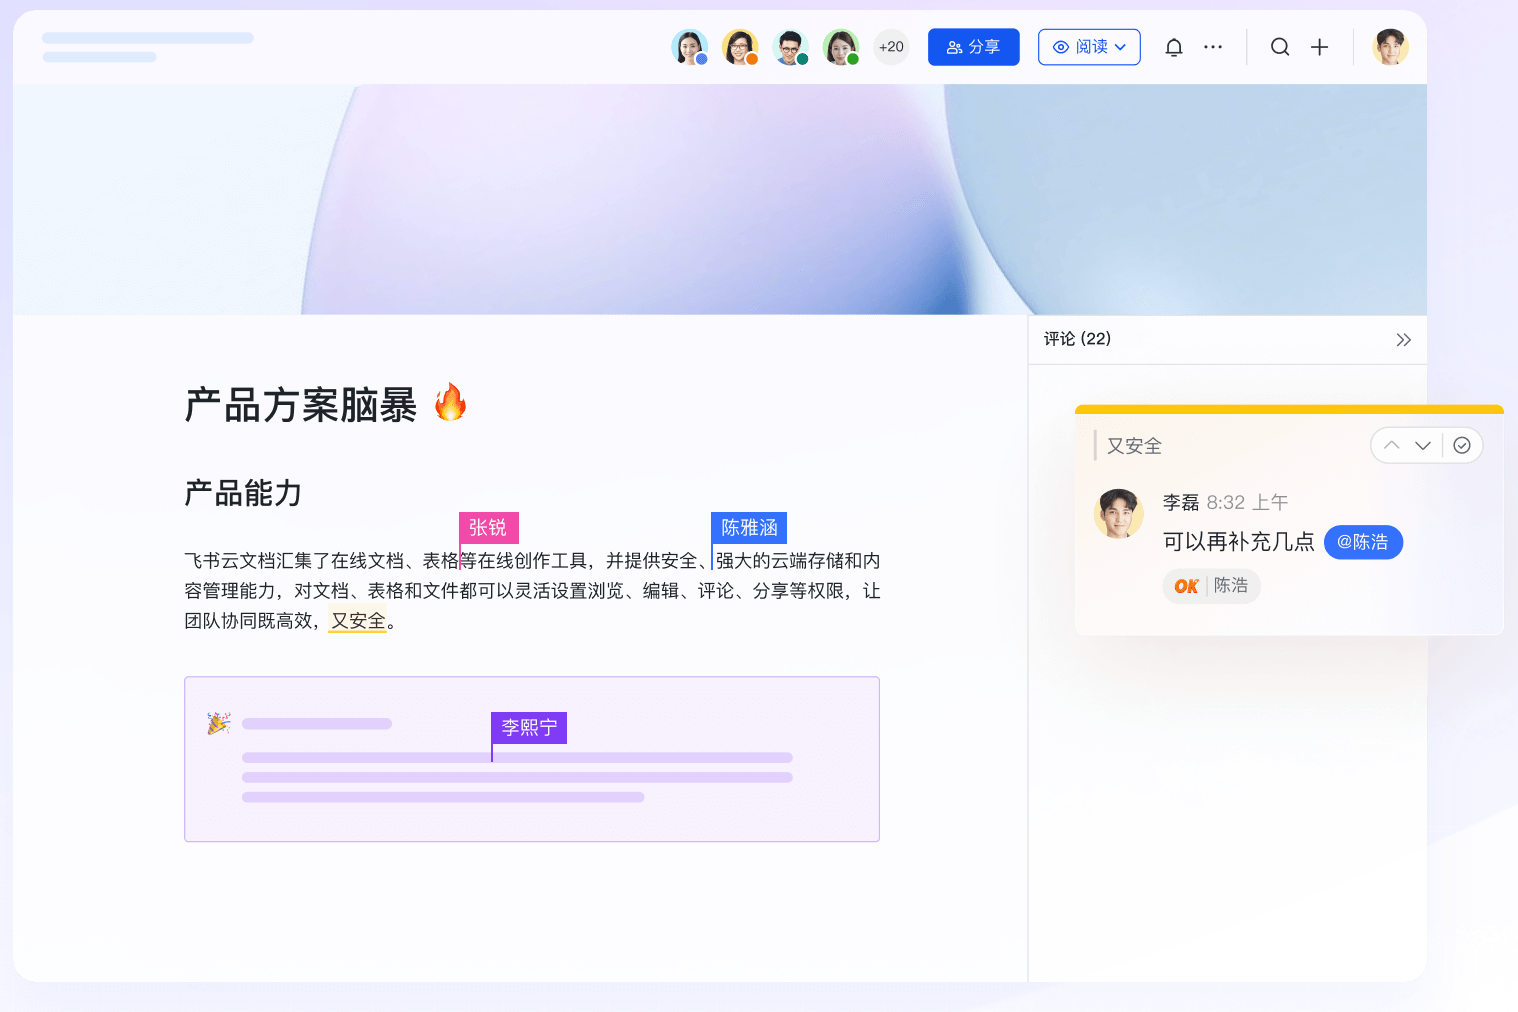1518x1012 pixels.
Task: Click the fire emoji beside the title
Action: [x=450, y=402]
